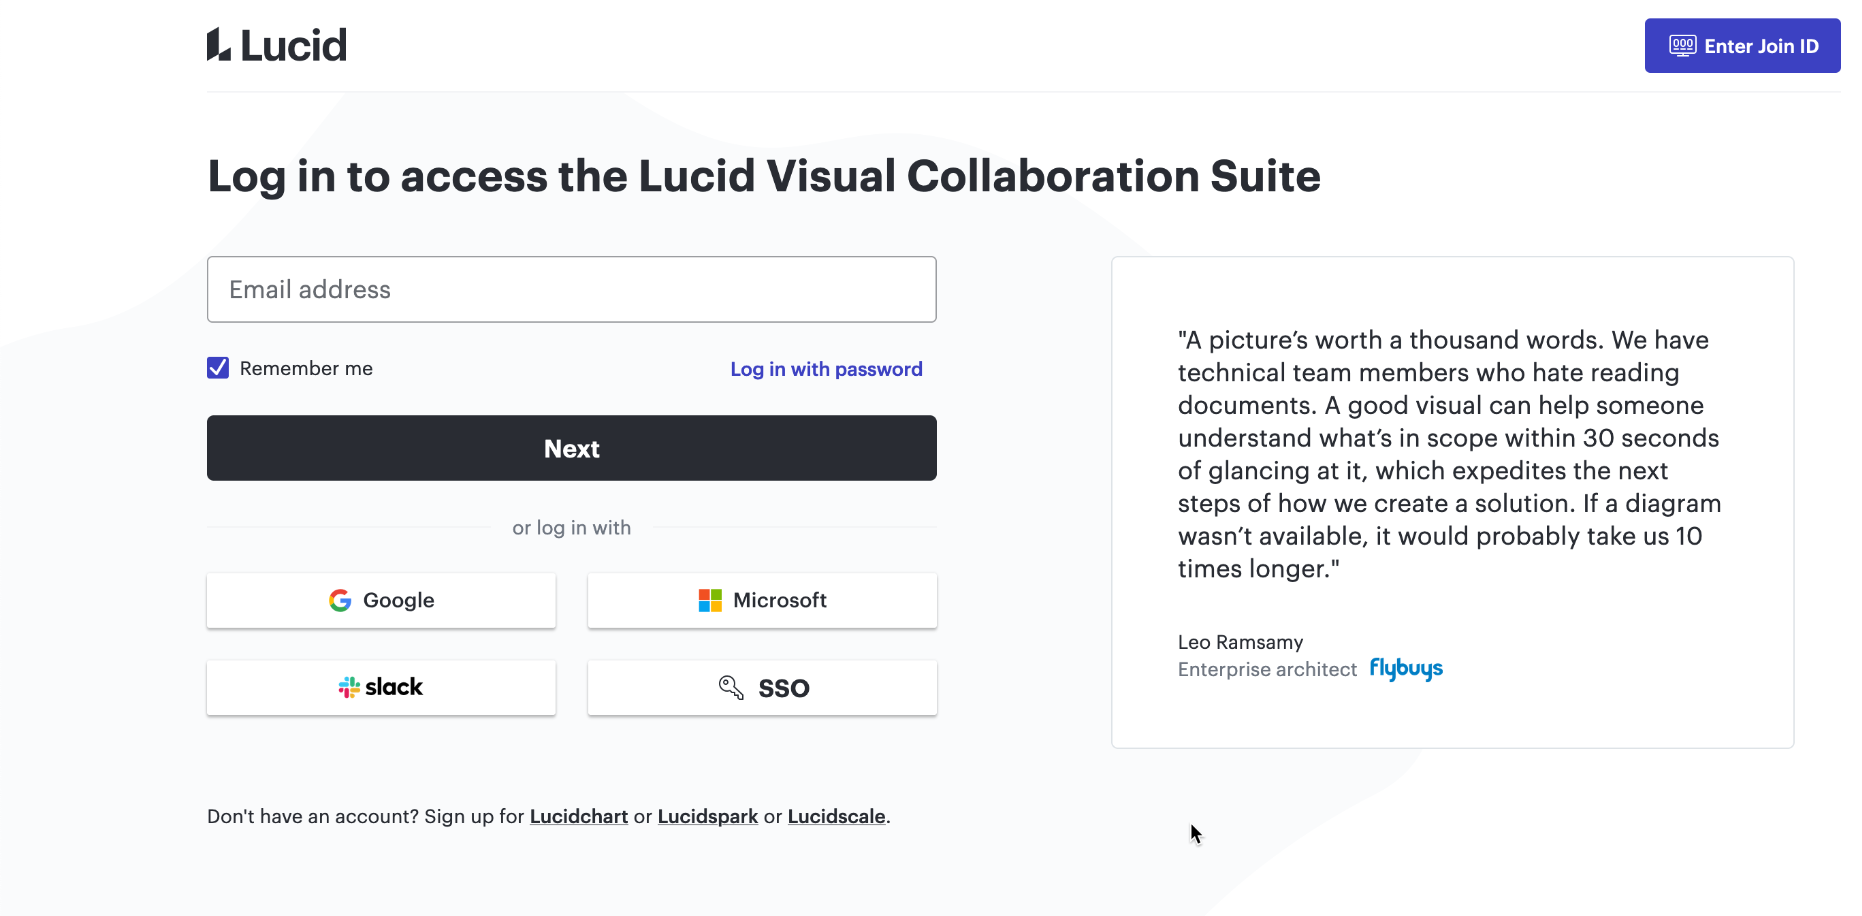Log in with Google
This screenshot has width=1862, height=916.
pyautogui.click(x=381, y=600)
